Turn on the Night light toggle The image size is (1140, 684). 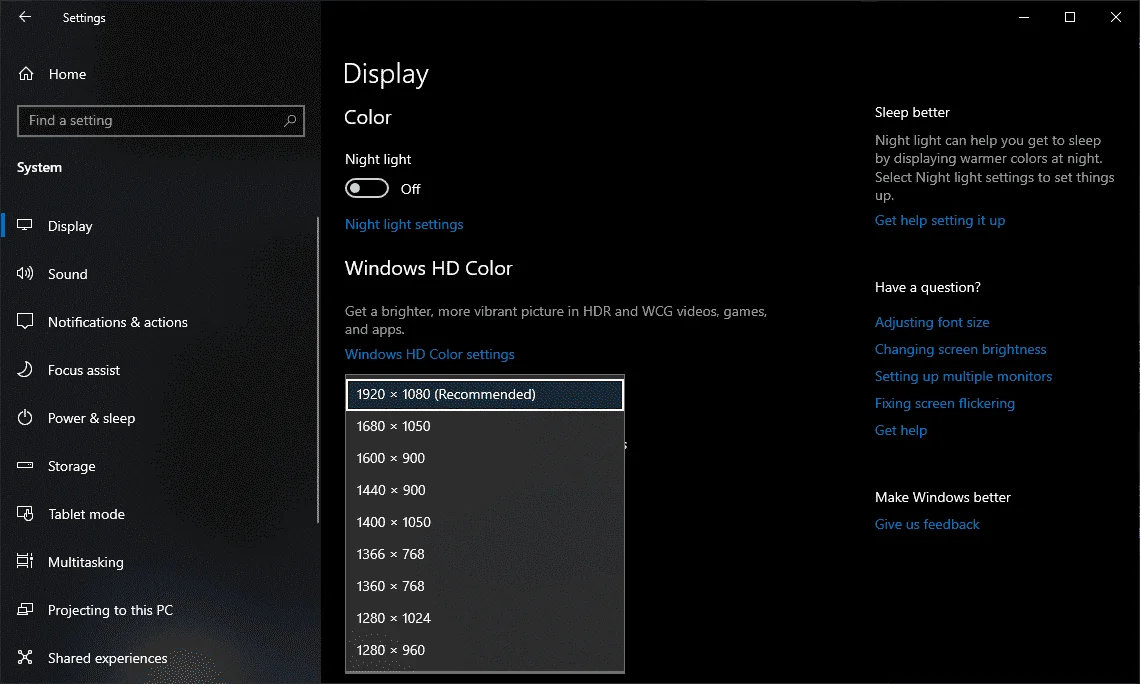click(x=366, y=188)
